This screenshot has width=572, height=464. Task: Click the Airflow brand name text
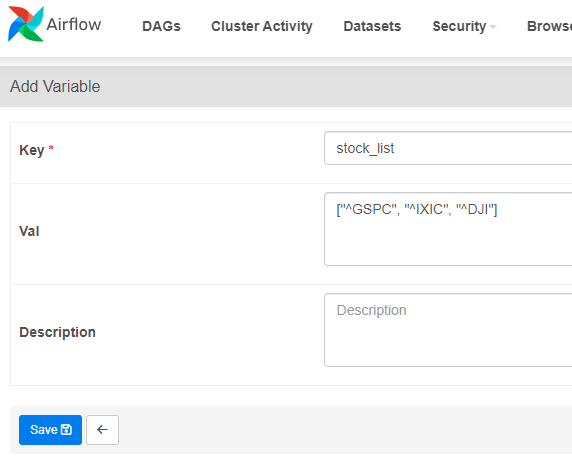74,24
